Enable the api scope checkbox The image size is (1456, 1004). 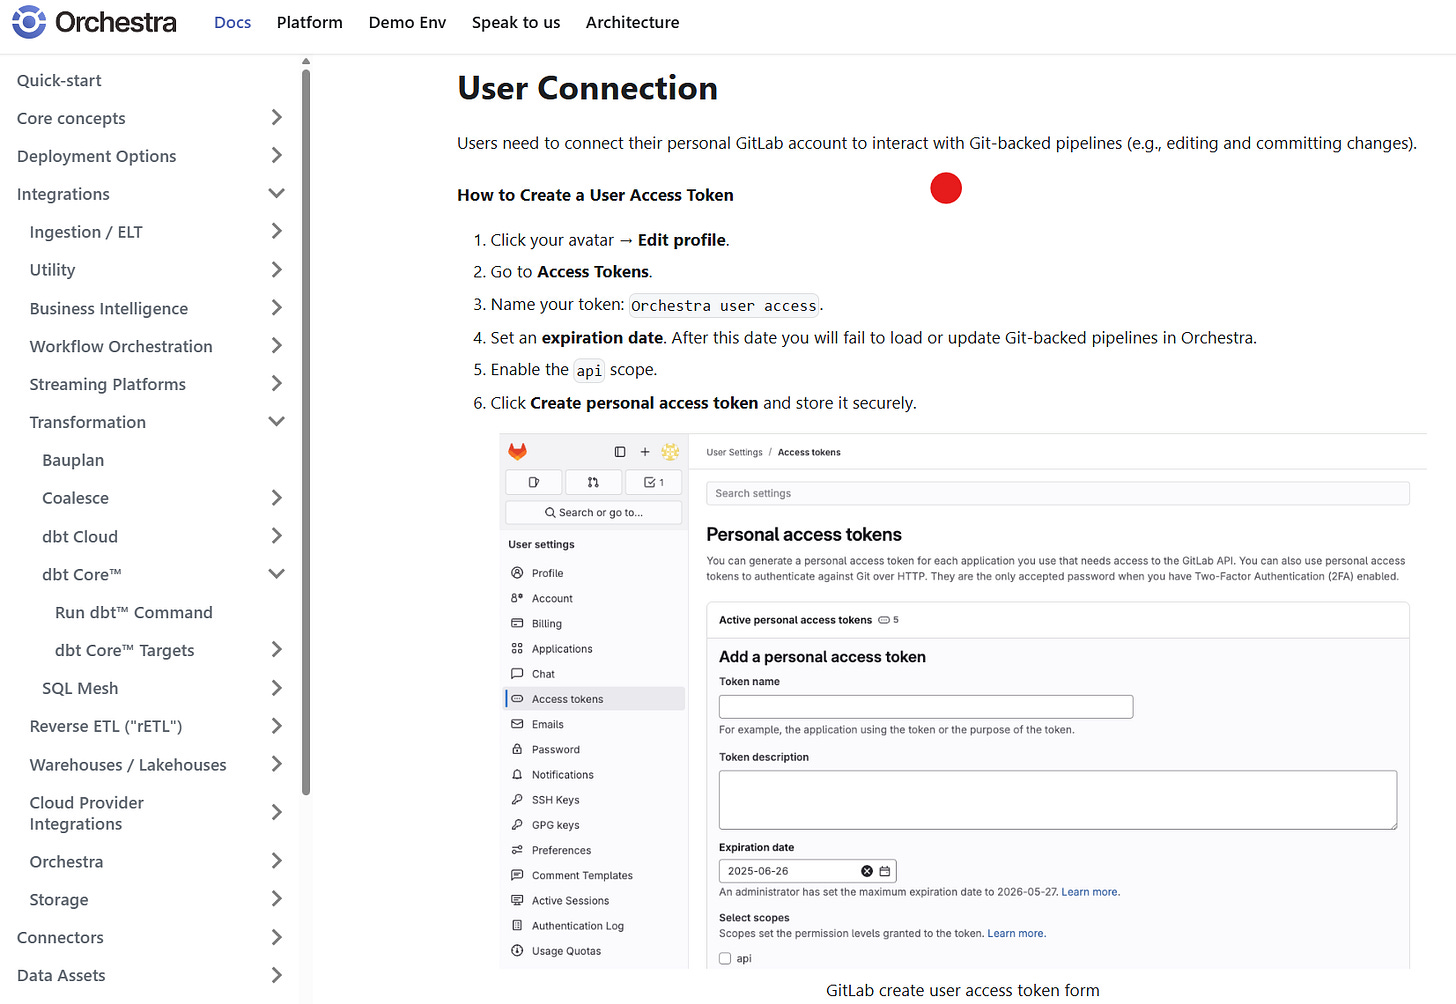click(725, 958)
